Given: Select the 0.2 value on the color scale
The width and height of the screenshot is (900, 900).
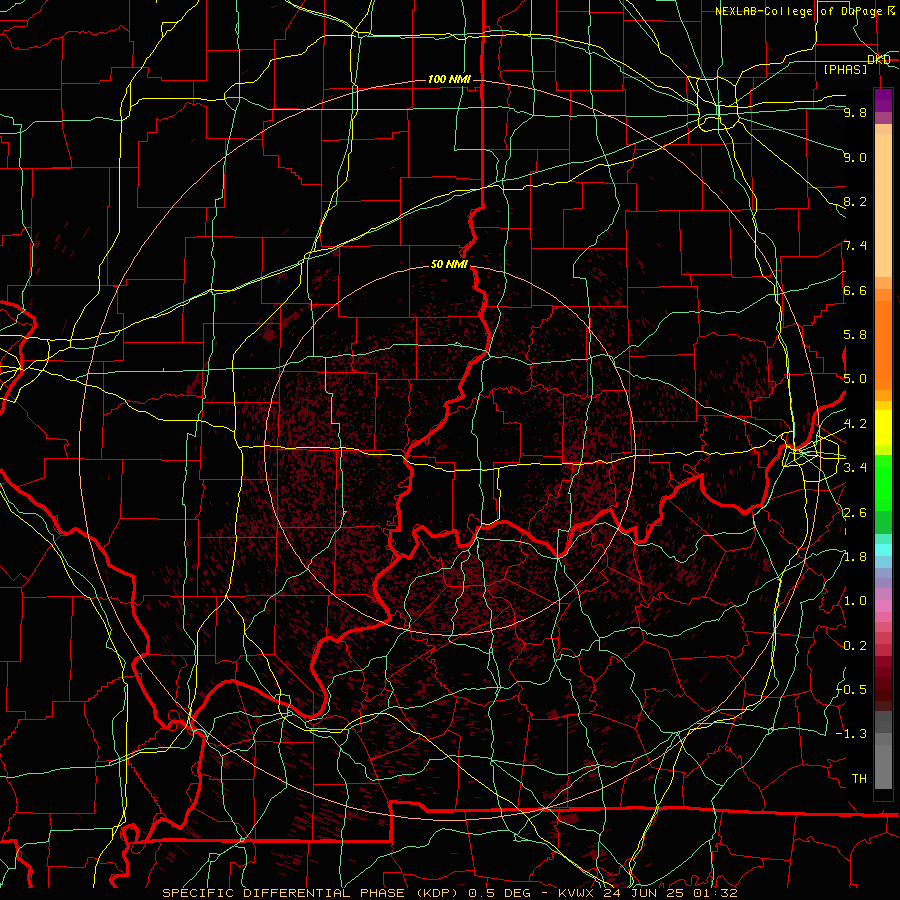Looking at the screenshot, I should tap(855, 646).
